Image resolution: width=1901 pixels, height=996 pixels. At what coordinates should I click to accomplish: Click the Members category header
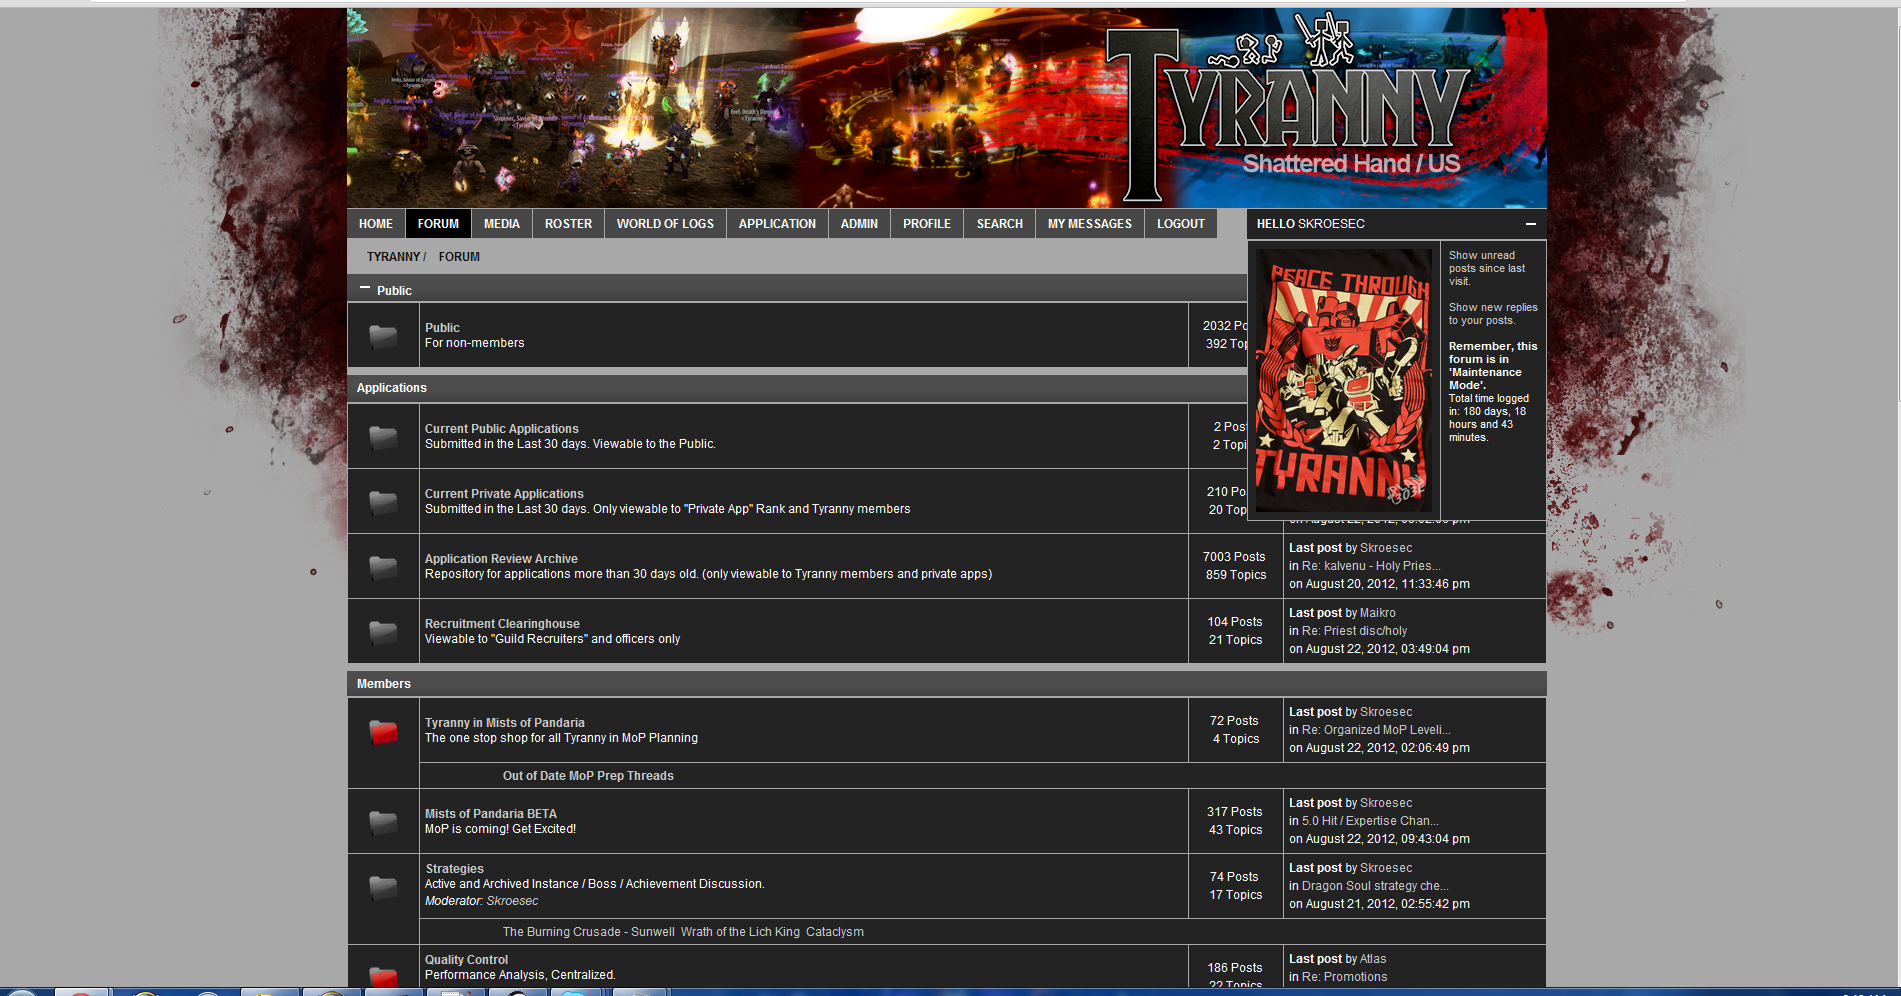coord(384,684)
